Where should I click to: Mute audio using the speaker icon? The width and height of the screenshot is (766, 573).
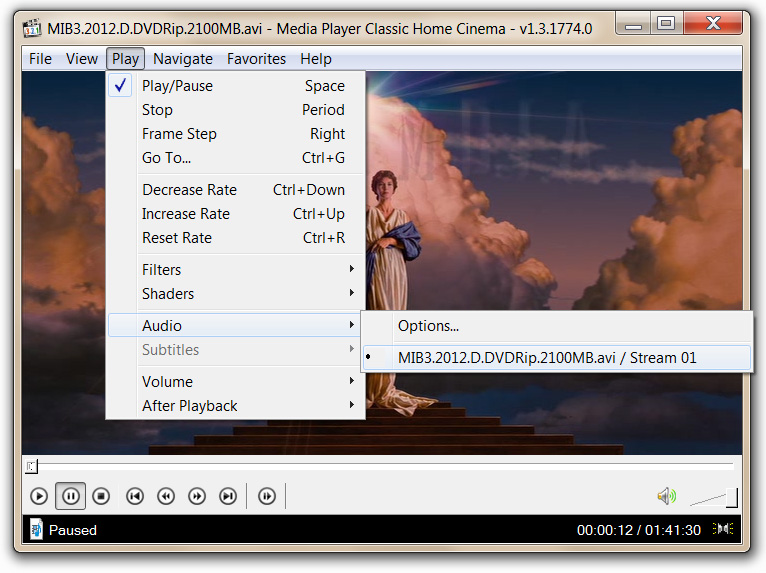[x=667, y=497]
